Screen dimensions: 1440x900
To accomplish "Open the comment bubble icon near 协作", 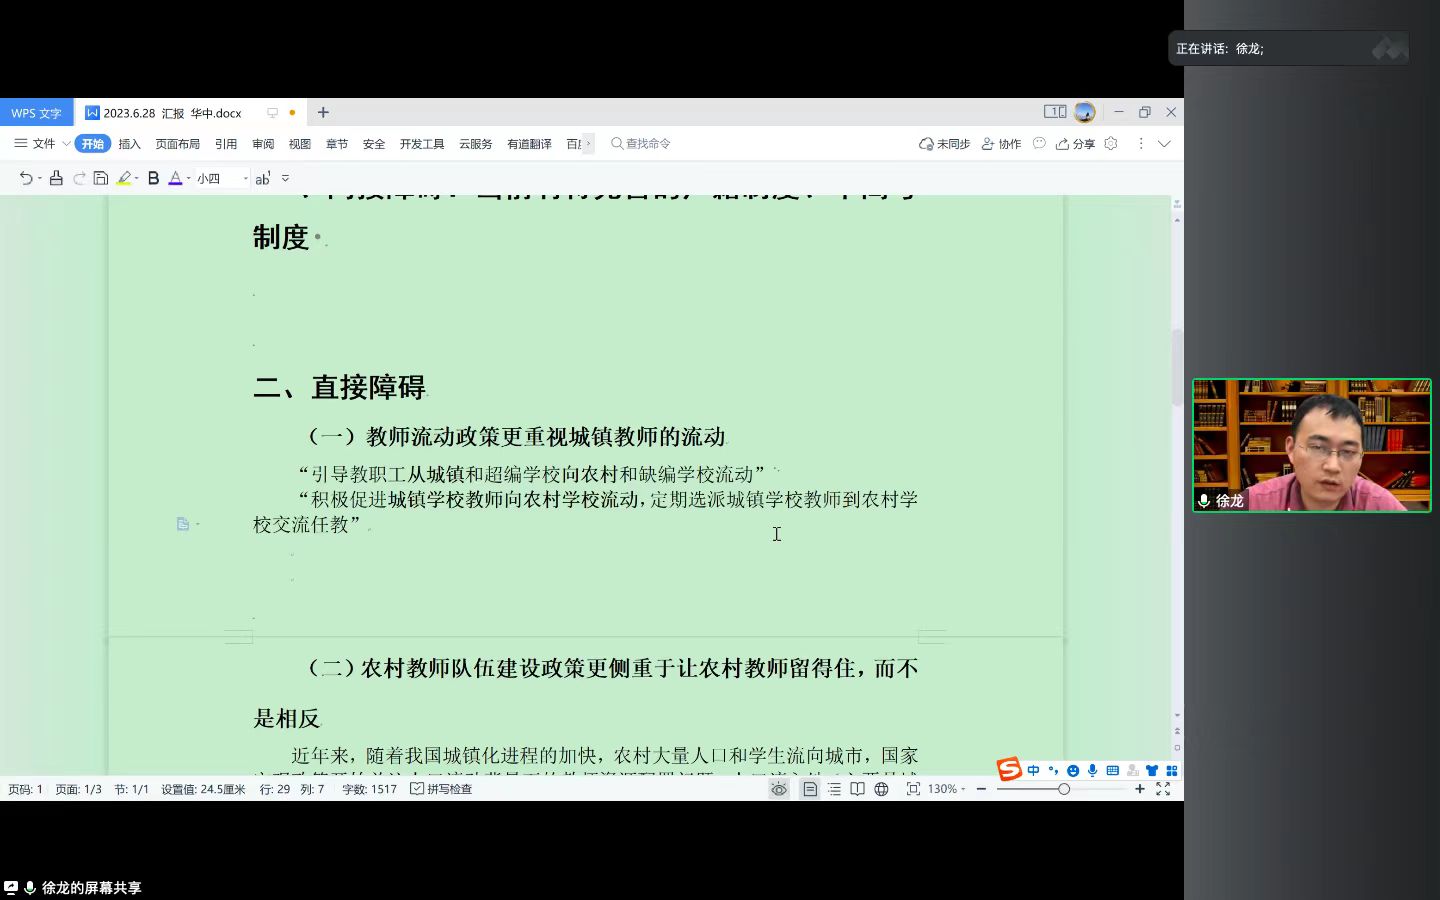I will click(x=1039, y=144).
